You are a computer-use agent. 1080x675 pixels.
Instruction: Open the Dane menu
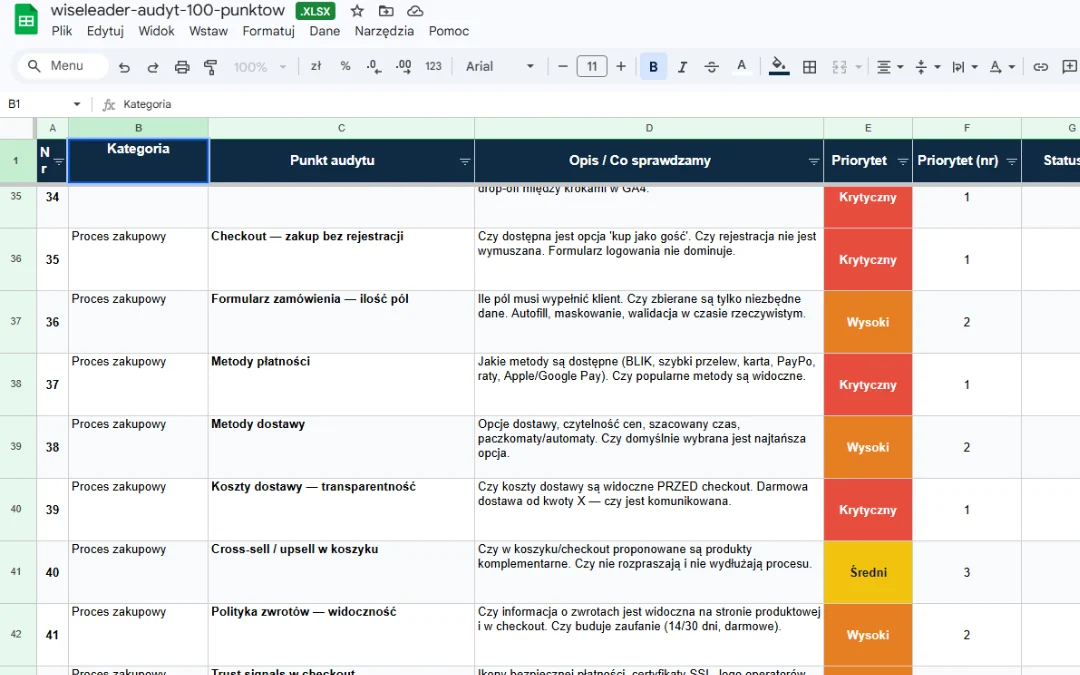[x=324, y=31]
